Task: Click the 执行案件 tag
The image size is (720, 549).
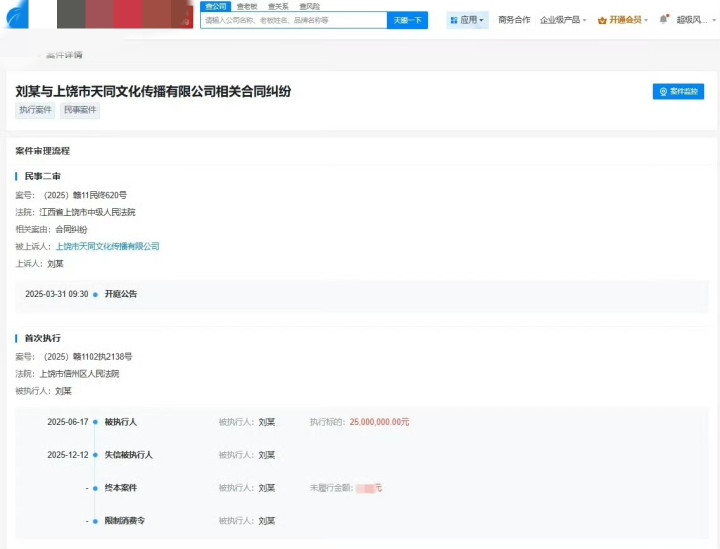Action: [35, 110]
